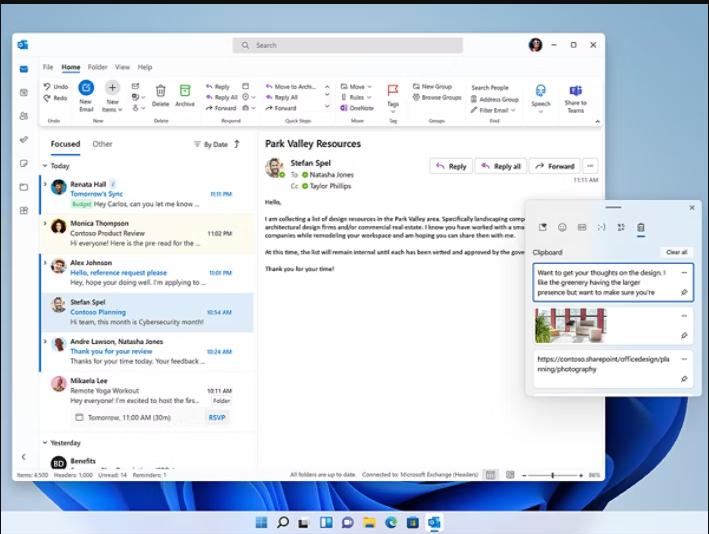Open Alex Johnson's reference request email
The width and height of the screenshot is (709, 534).
pyautogui.click(x=147, y=273)
